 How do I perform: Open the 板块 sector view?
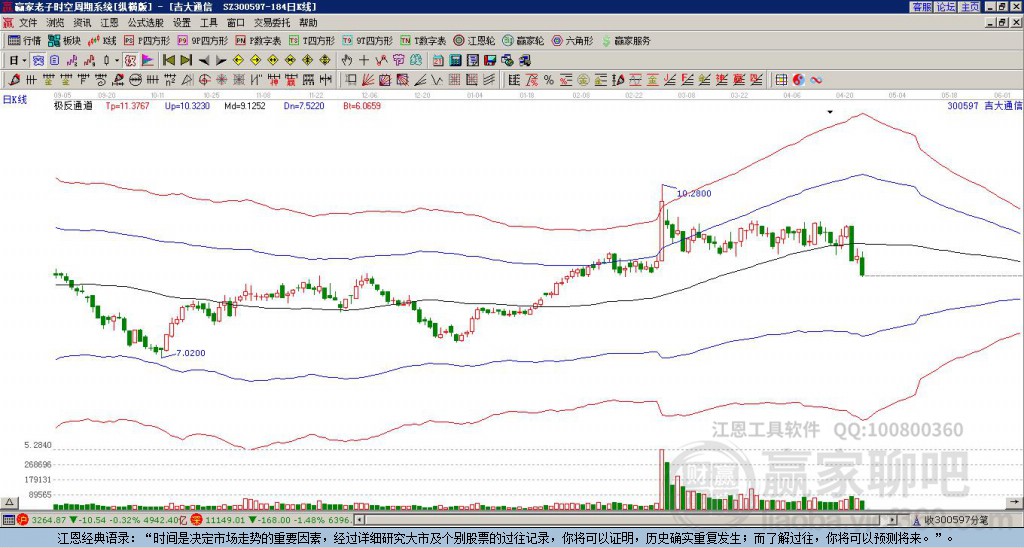(x=64, y=40)
